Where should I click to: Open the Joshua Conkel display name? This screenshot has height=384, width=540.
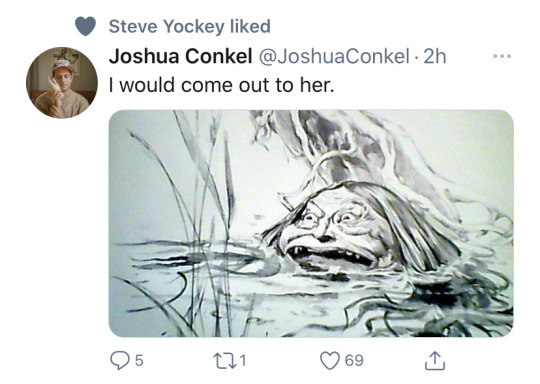tap(180, 56)
